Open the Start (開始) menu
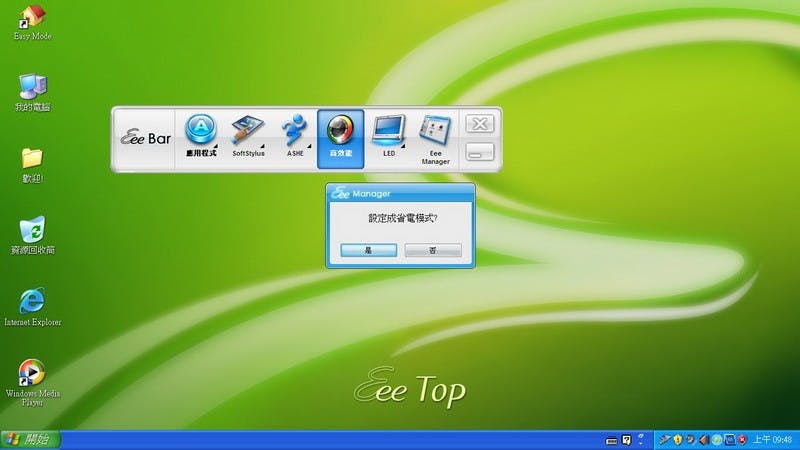Screen dimensions: 800x450 pyautogui.click(x=30, y=439)
